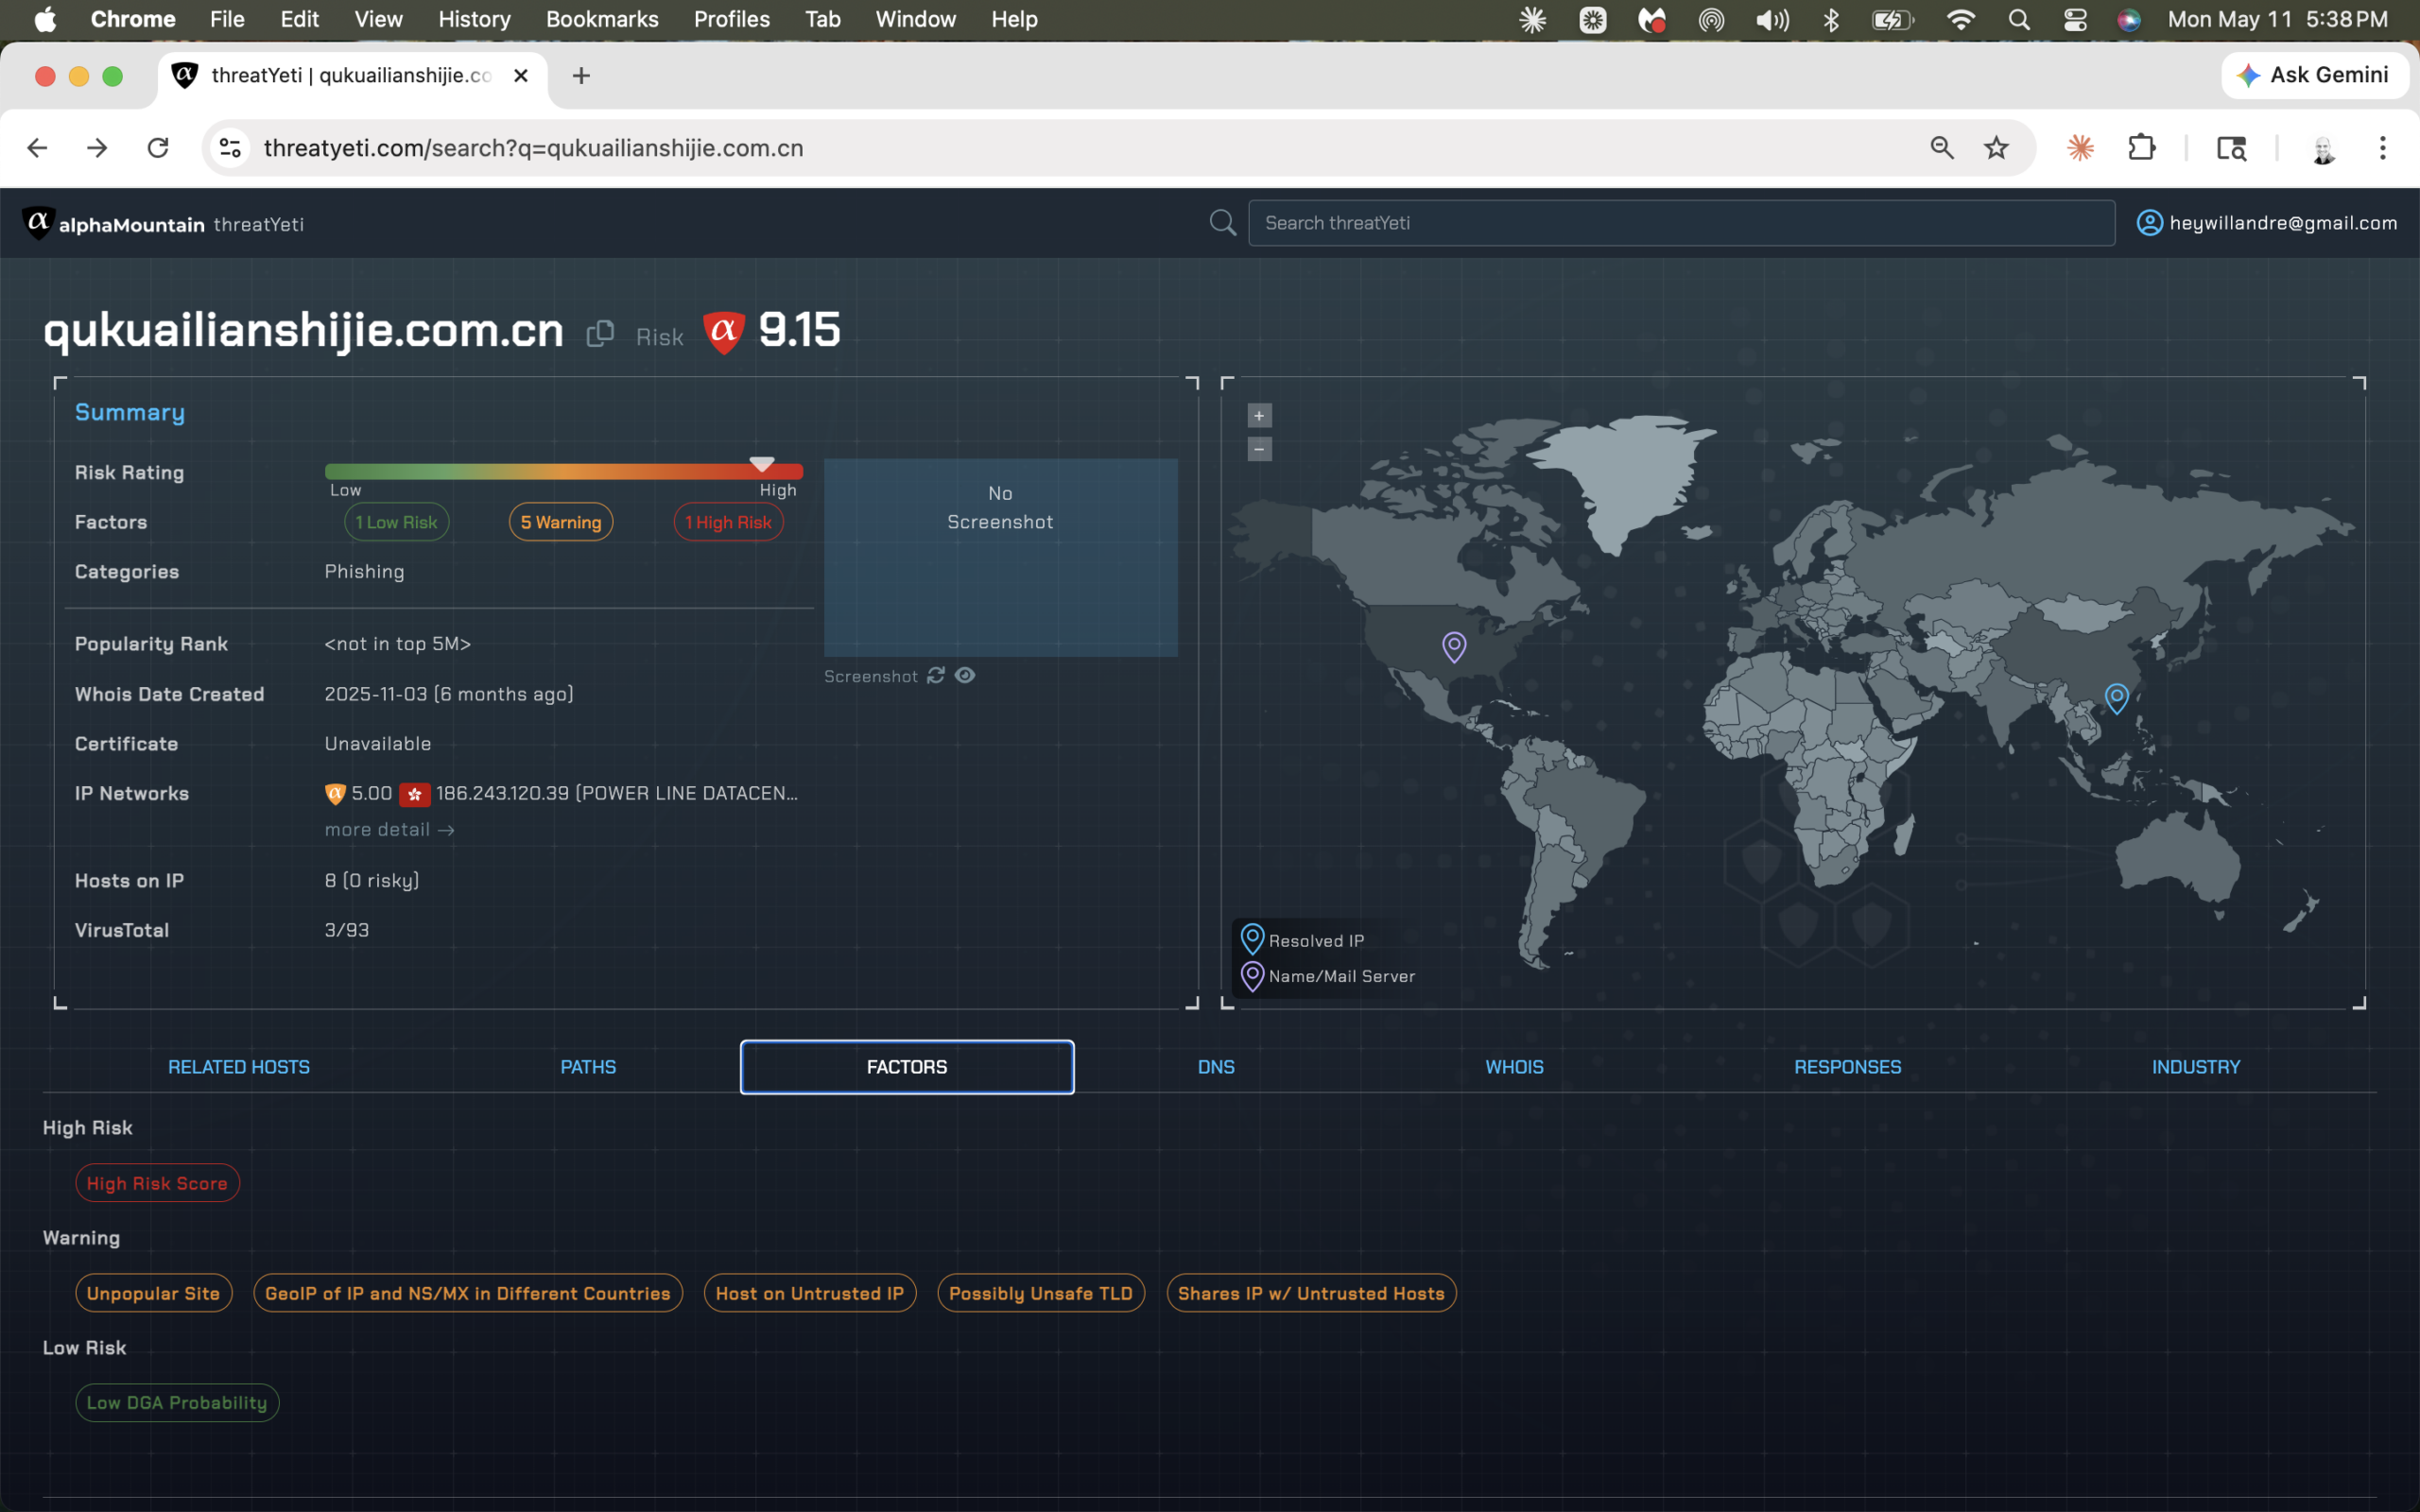Click the red alphaMountain risk shield icon
This screenshot has width=2420, height=1512.
pos(724,331)
